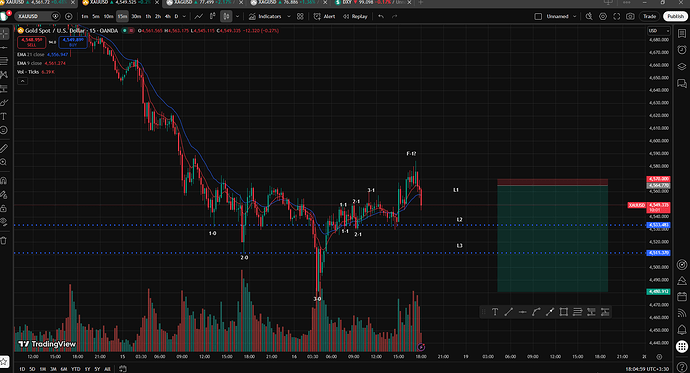Expand the timeframe interval dropdown
Viewport: 690px width, 373px height.
click(184, 16)
